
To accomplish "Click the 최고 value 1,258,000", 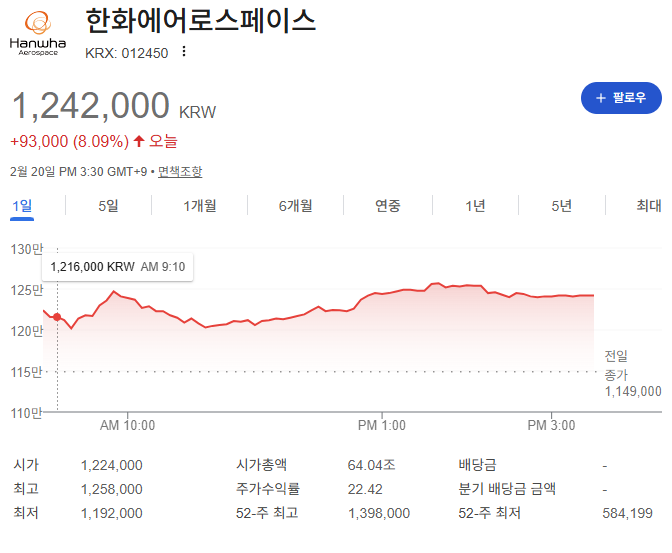I will 112,489.
